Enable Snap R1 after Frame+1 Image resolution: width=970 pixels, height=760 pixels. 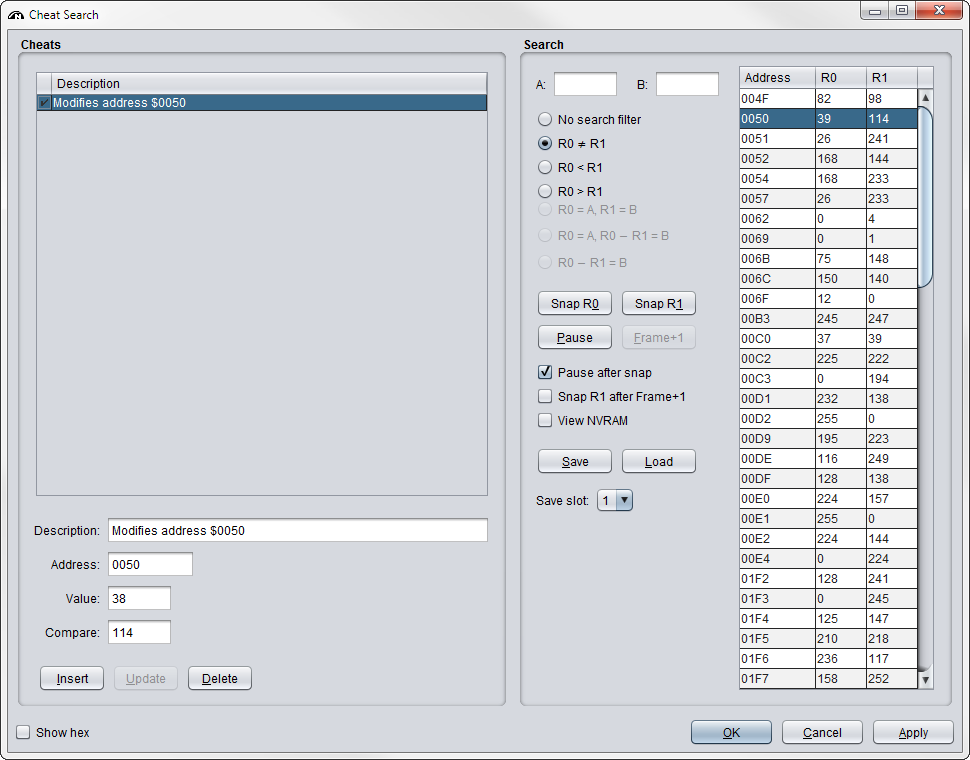pyautogui.click(x=545, y=396)
